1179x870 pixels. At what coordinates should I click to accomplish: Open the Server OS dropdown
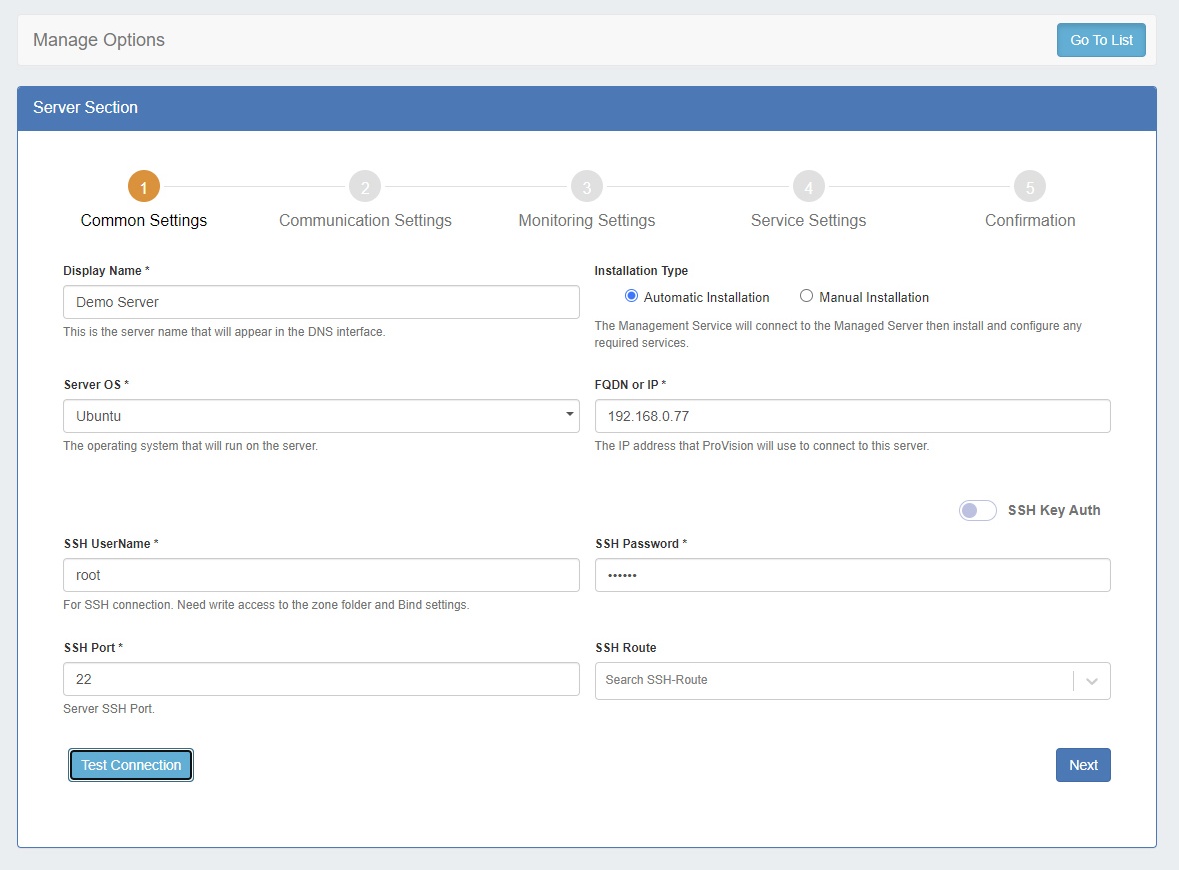(321, 416)
